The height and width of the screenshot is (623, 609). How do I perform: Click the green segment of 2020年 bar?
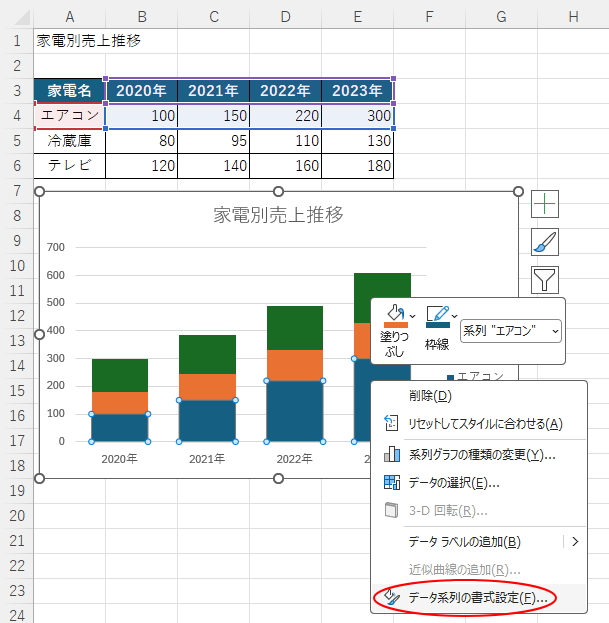(119, 374)
